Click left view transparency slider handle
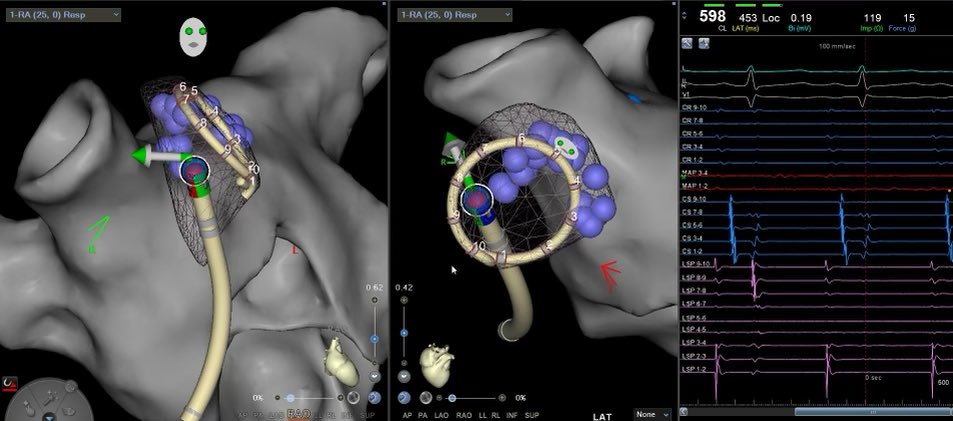953x421 pixels. [x=291, y=398]
